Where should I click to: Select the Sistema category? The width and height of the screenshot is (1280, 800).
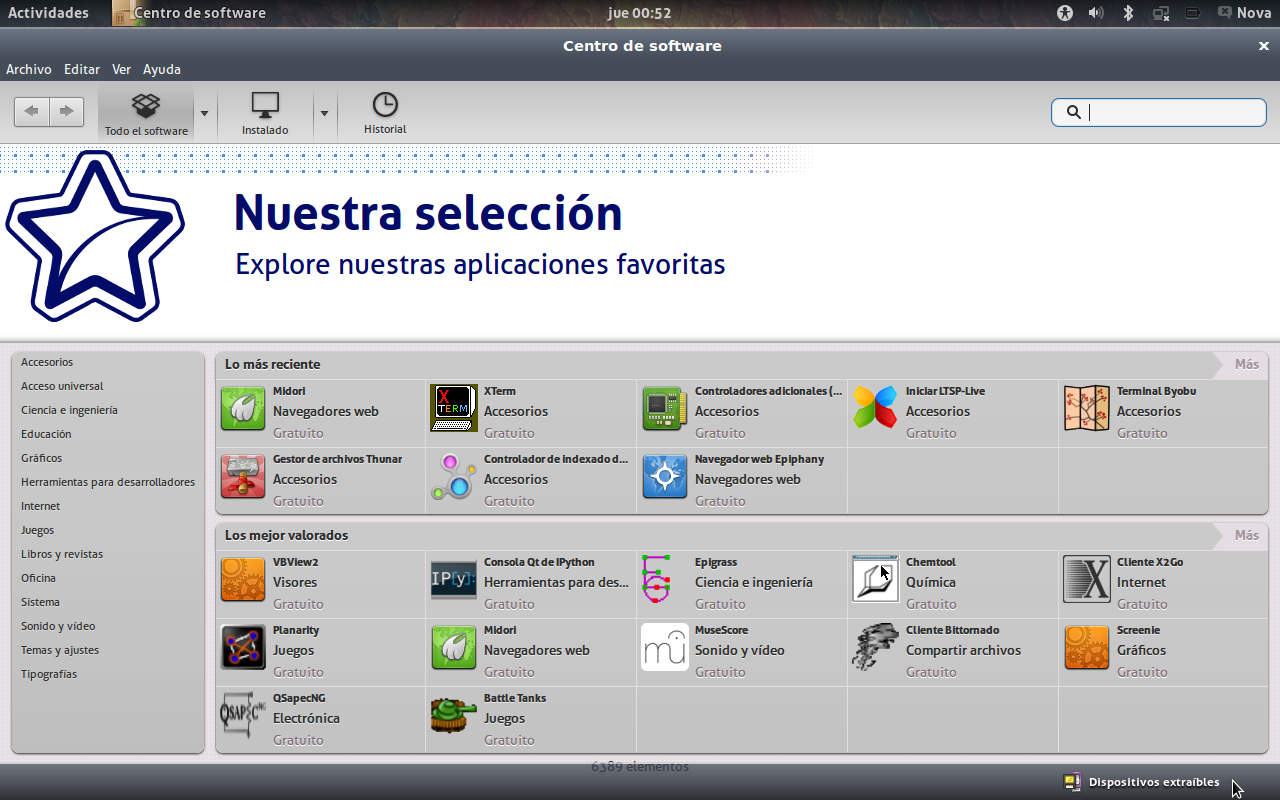(41, 602)
